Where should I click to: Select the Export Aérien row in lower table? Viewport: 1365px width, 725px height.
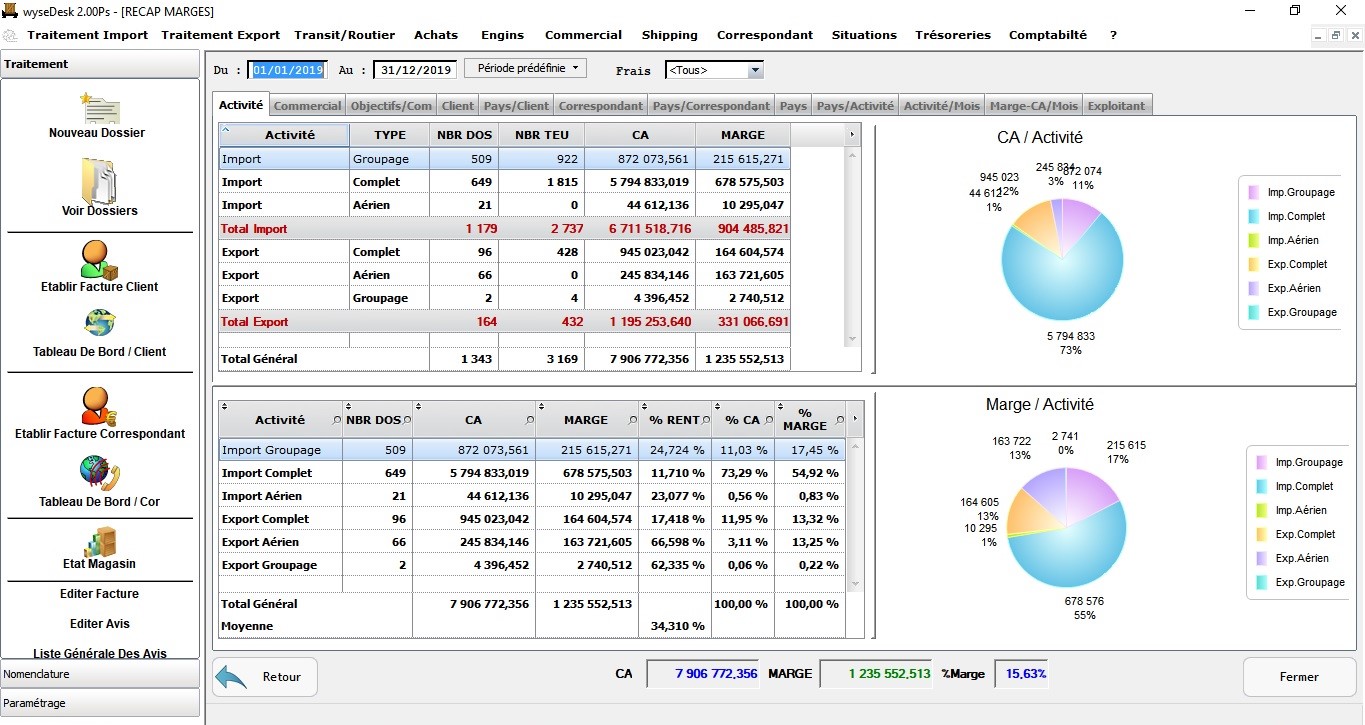point(262,542)
